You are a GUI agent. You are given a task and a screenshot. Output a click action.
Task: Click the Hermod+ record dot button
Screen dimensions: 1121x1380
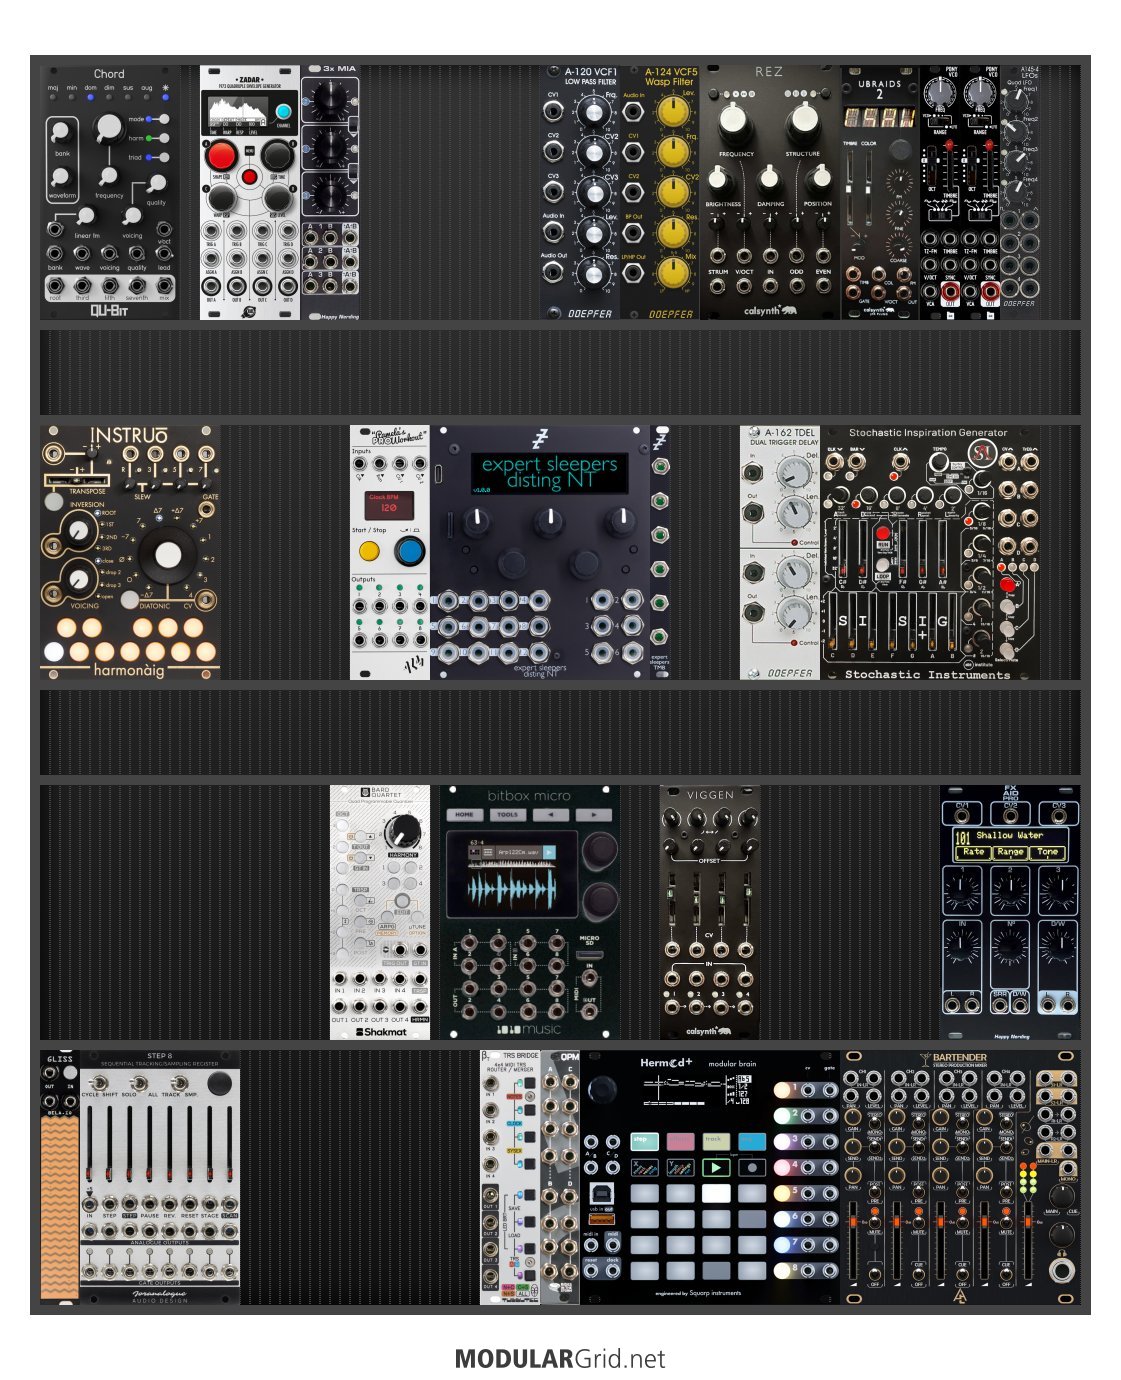point(752,1167)
